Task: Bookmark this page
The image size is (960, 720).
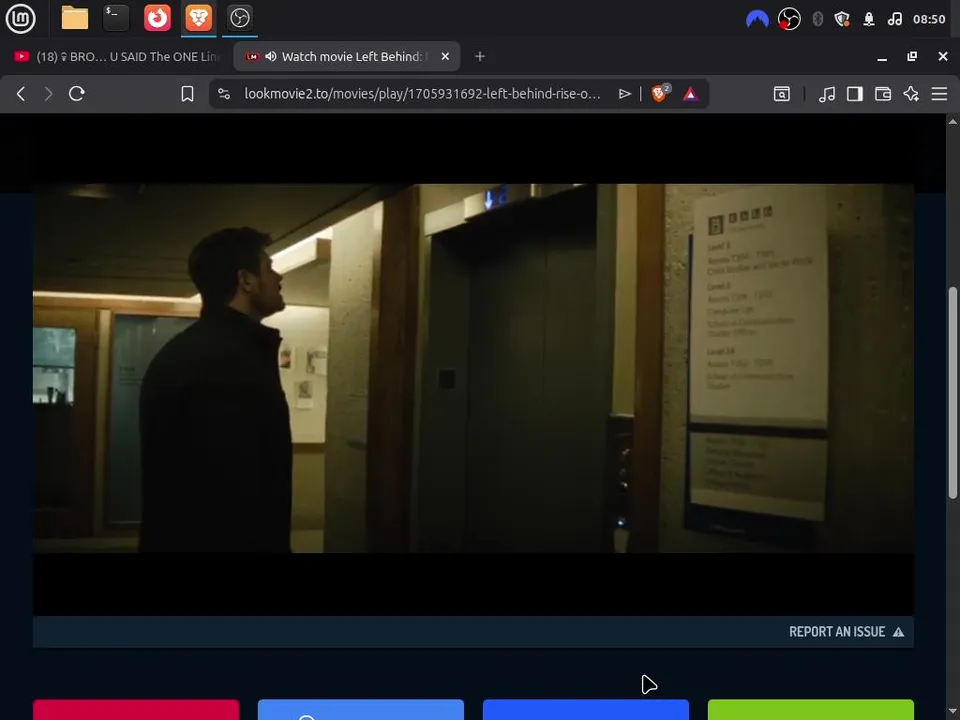Action: (x=187, y=94)
